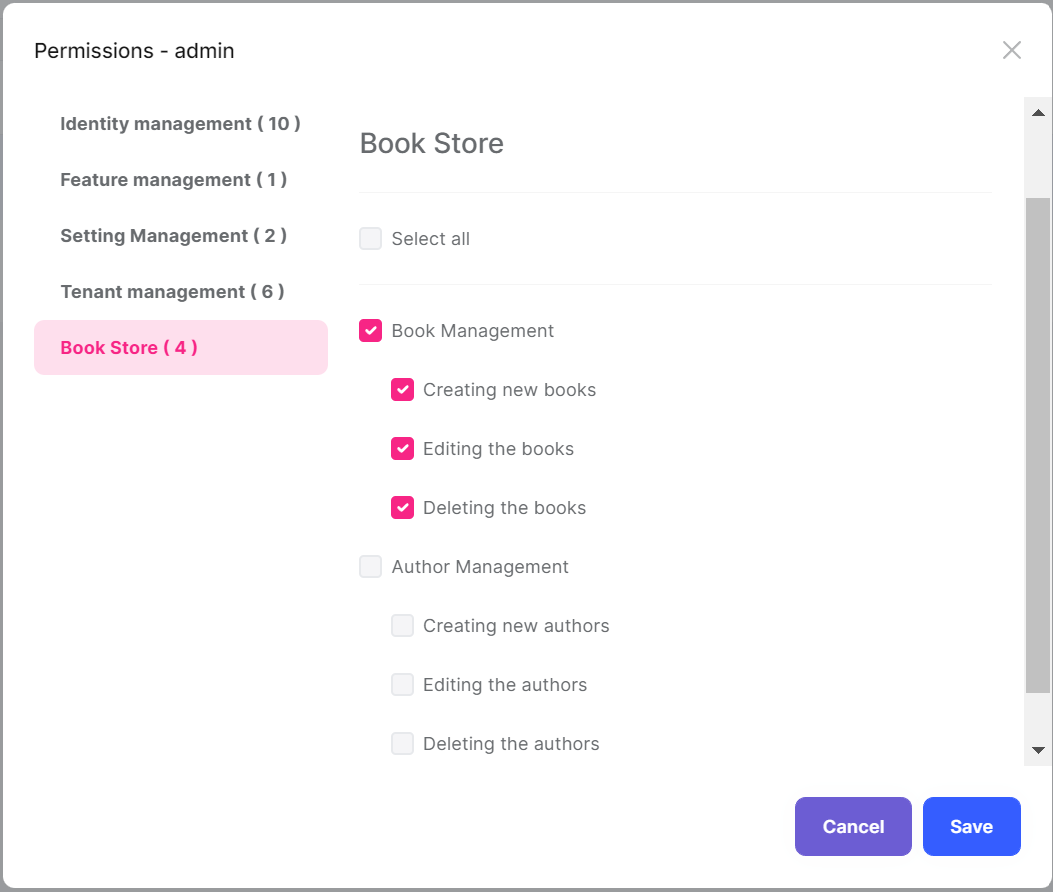This screenshot has height=892, width=1053.
Task: Click Cancel to discard changes
Action: [853, 826]
